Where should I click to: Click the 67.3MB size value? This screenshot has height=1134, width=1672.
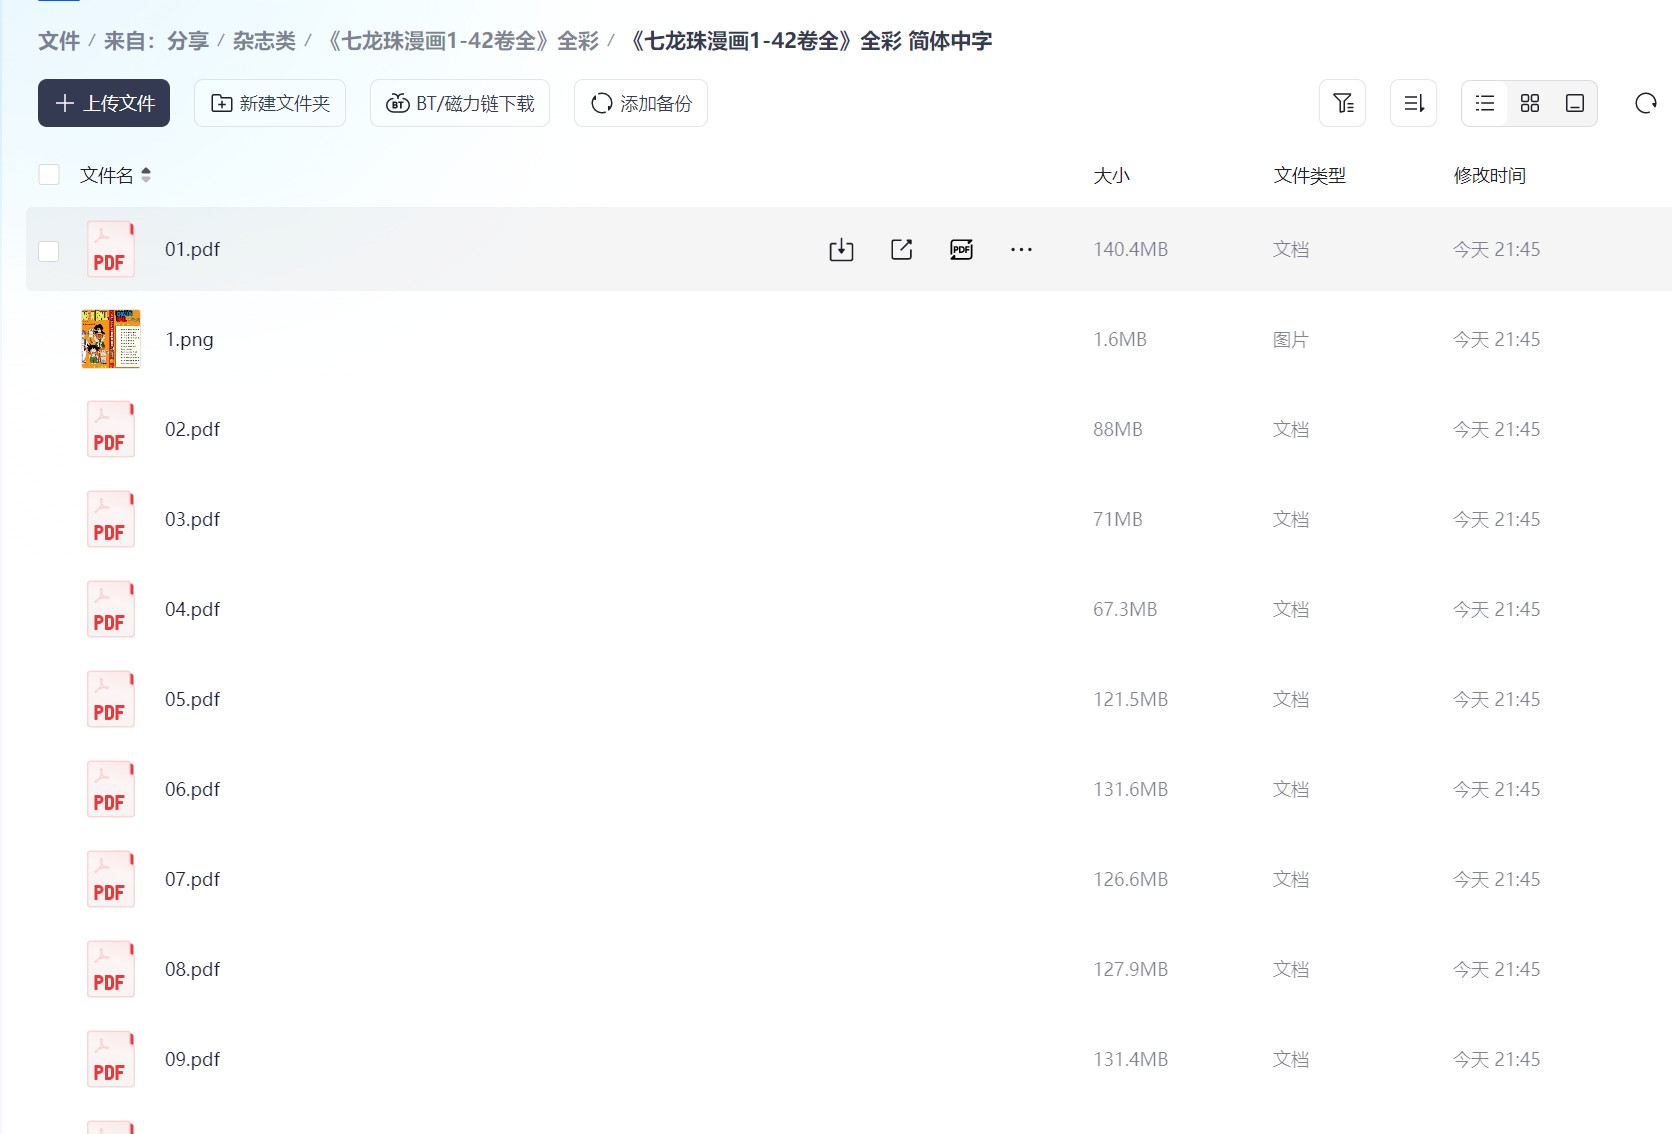(x=1125, y=609)
